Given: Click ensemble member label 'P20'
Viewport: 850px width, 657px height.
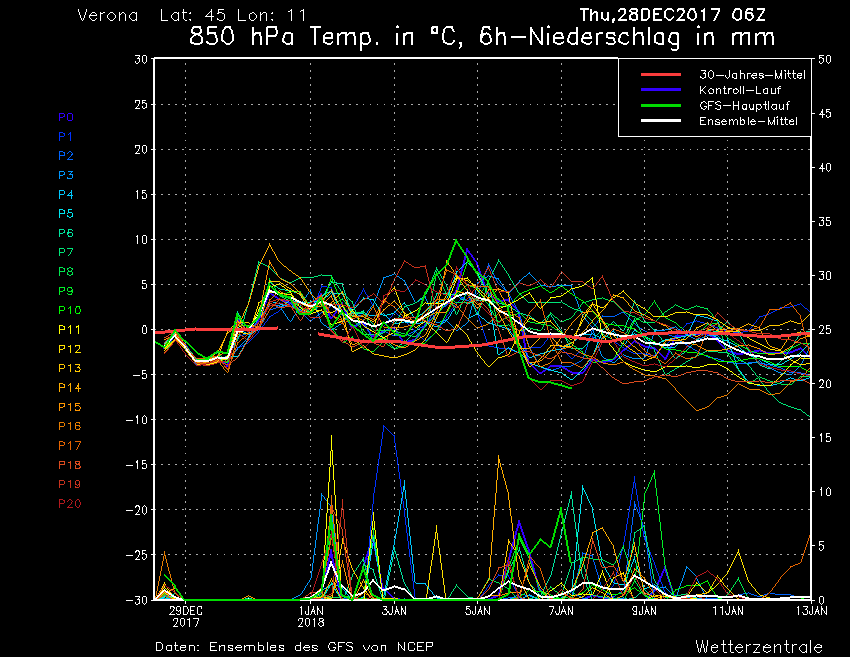Looking at the screenshot, I should click(x=70, y=504).
